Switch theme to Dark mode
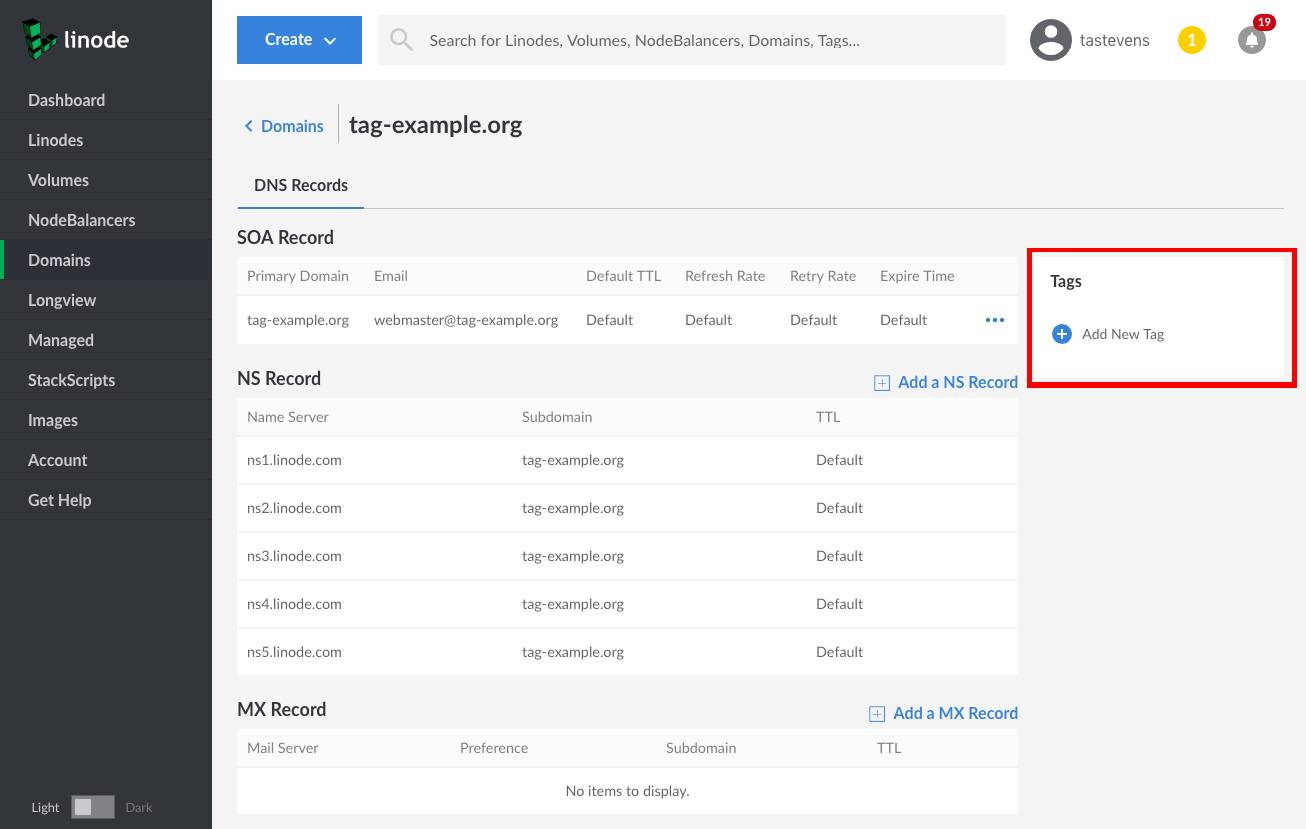This screenshot has width=1306, height=829. point(139,807)
